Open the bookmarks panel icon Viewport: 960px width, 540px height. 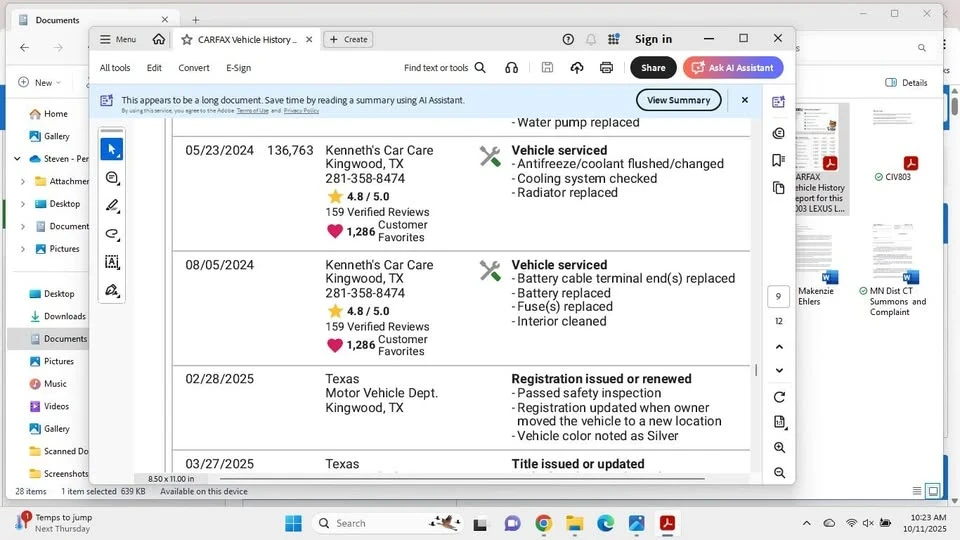[778, 160]
